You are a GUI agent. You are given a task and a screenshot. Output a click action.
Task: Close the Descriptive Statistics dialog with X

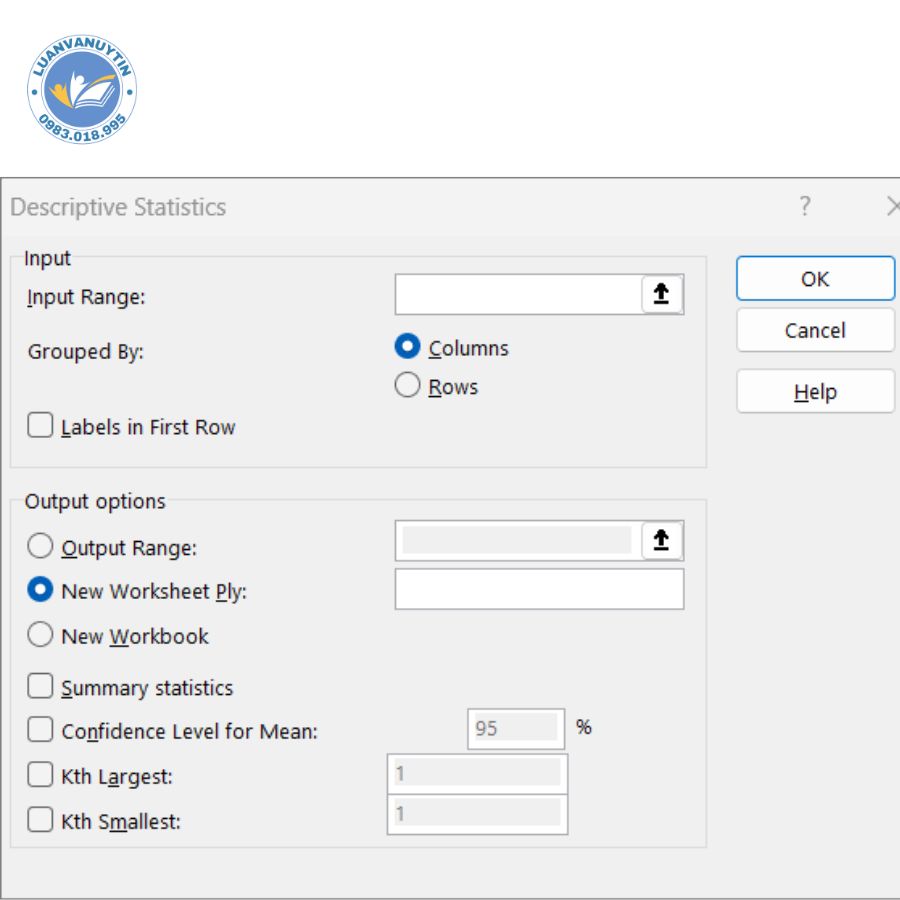892,207
